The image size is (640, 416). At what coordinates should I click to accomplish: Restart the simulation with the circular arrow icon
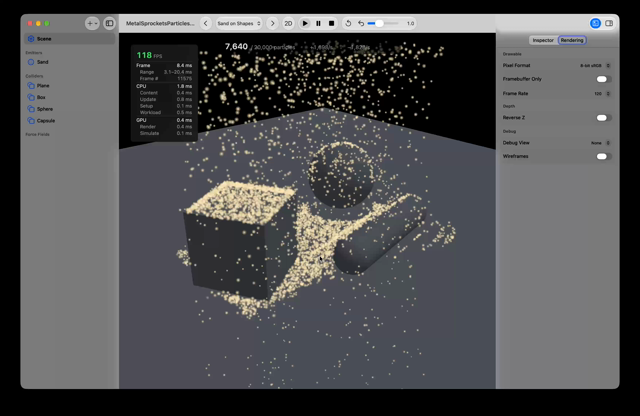coord(348,23)
